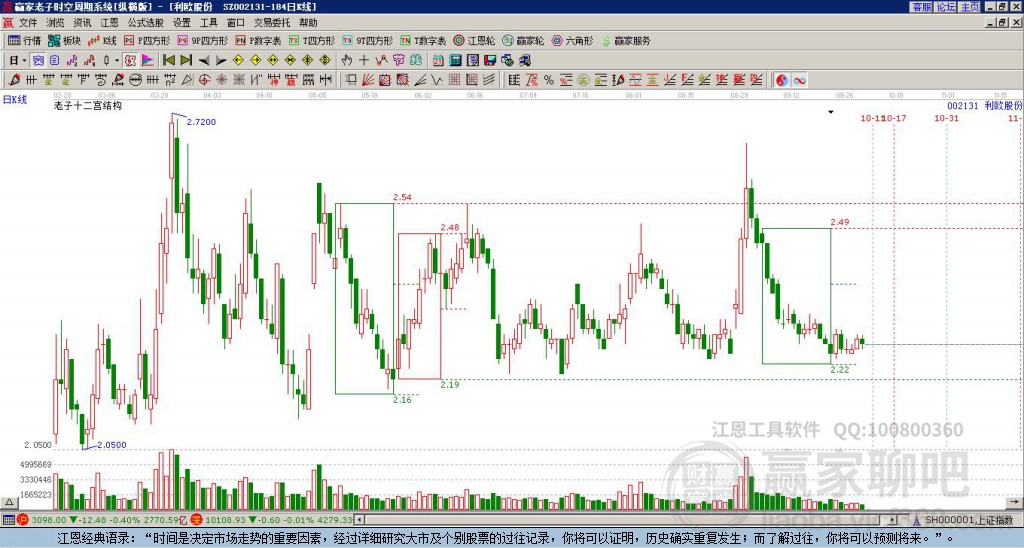This screenshot has width=1024, height=548.
Task: Click the red zigzag wave icon
Action: point(381,60)
